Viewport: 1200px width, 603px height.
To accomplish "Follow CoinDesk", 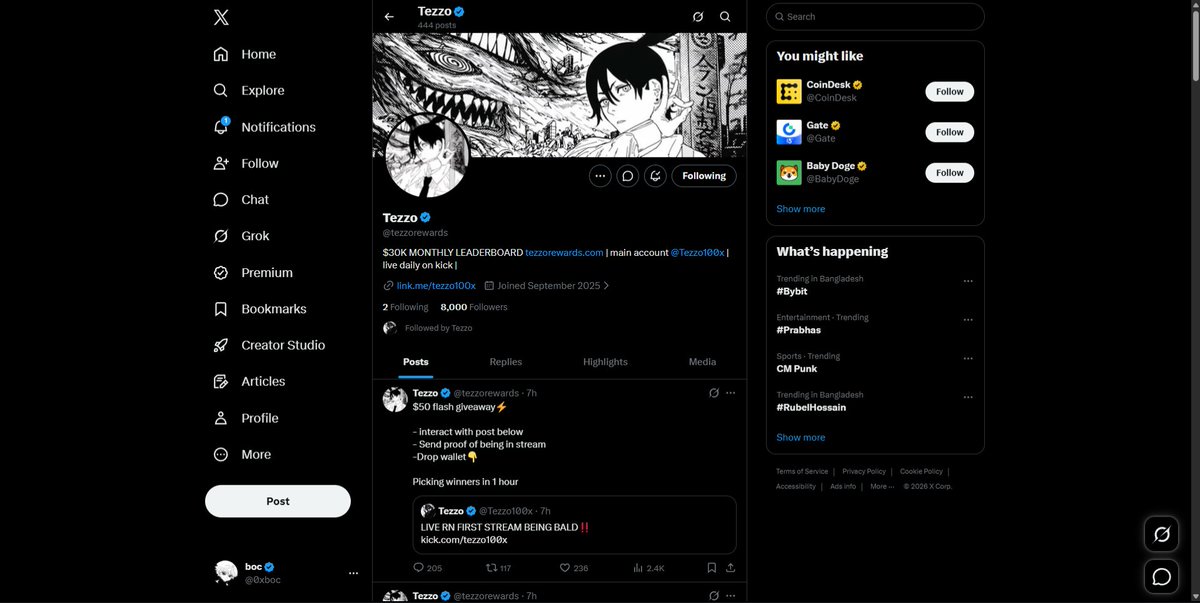I will pyautogui.click(x=949, y=91).
